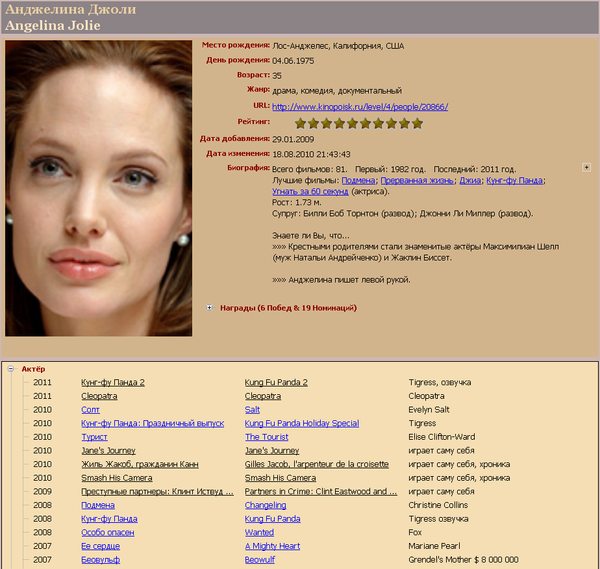Click the modified date 18.08.2010 21:43:43

311,154
